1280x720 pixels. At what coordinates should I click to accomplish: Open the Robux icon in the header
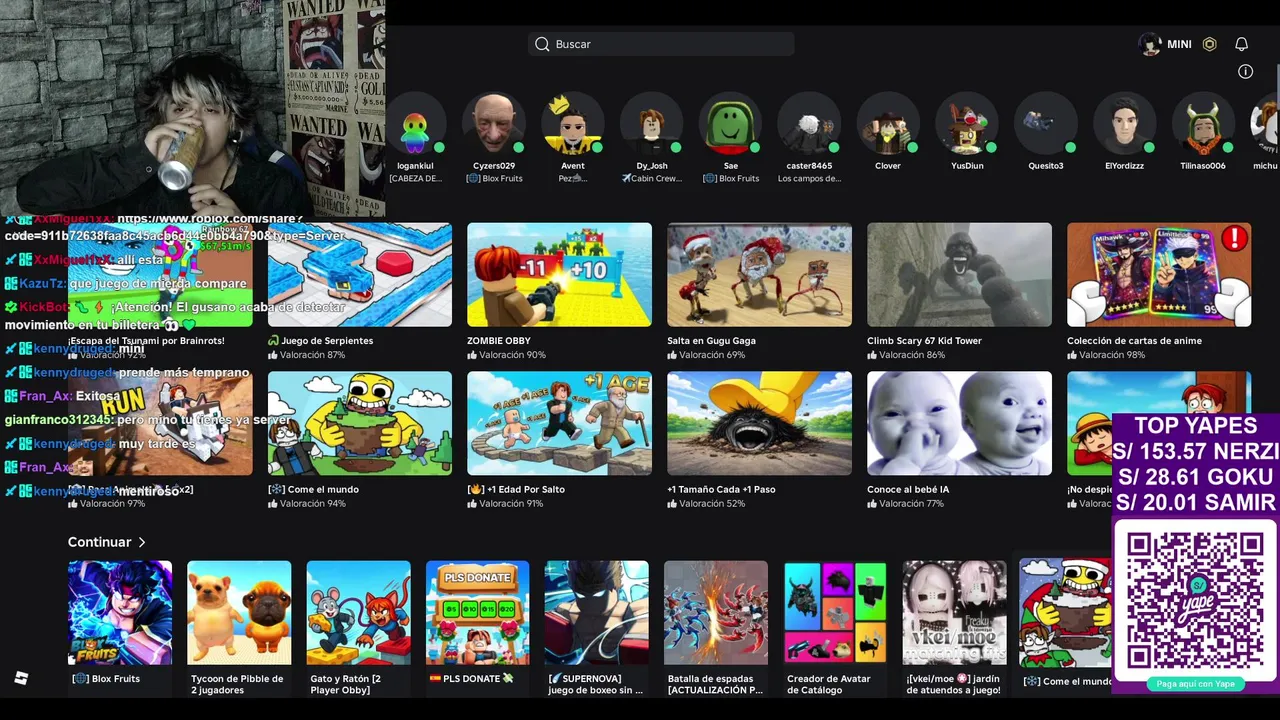tap(1210, 44)
